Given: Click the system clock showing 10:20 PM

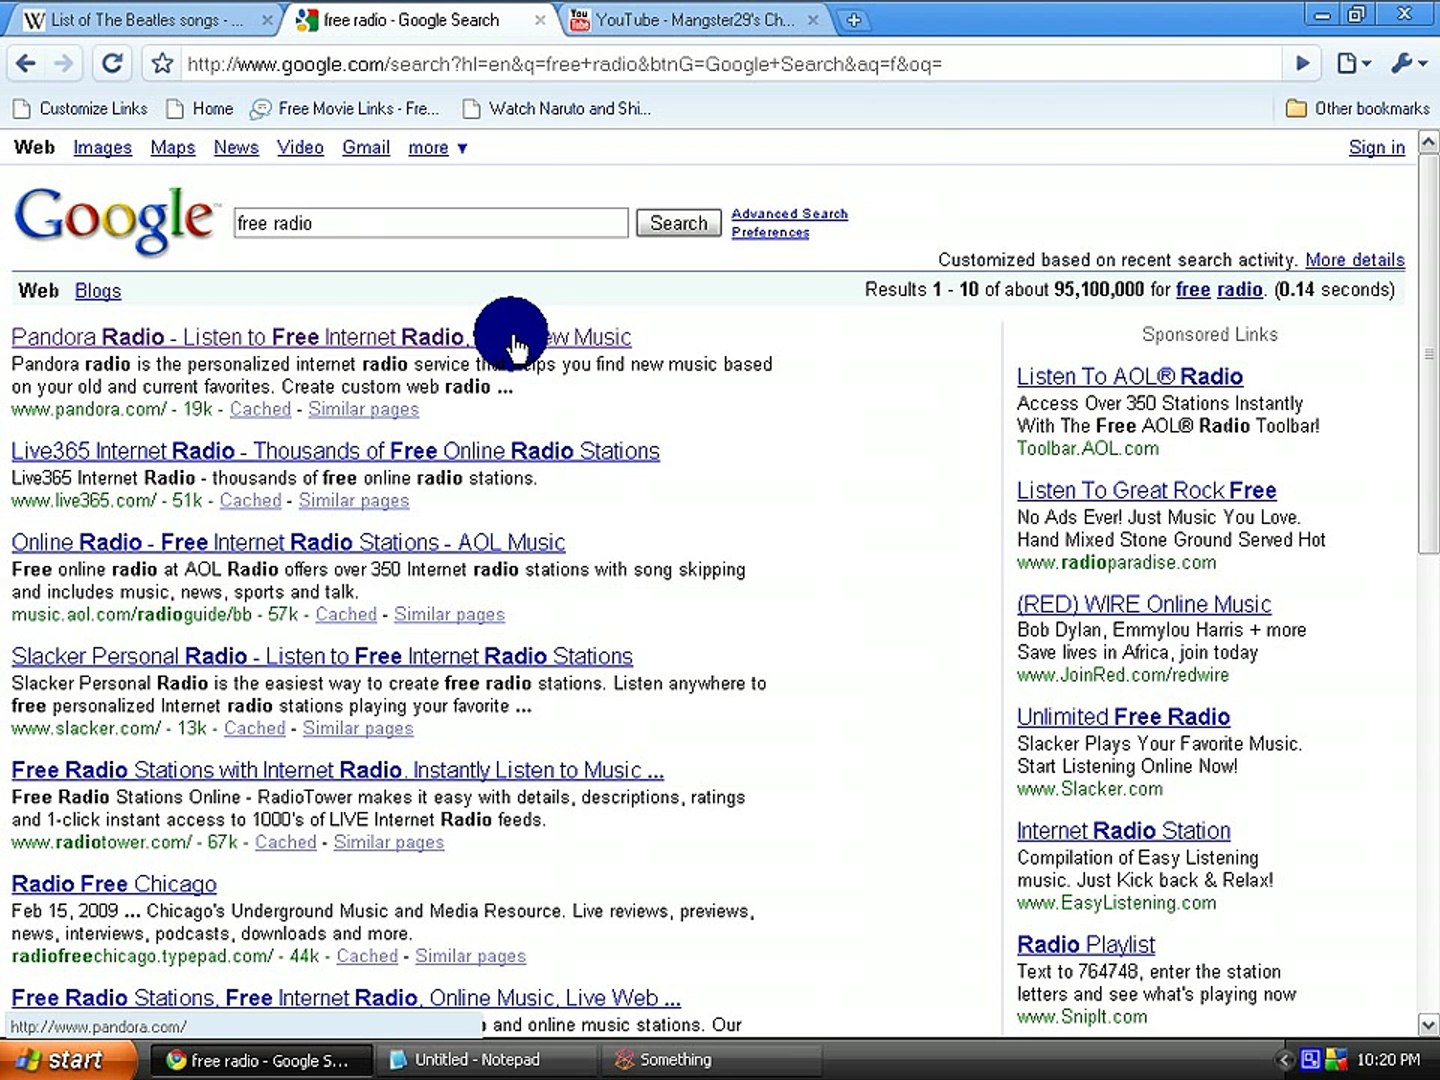Looking at the screenshot, I should (x=1388, y=1060).
